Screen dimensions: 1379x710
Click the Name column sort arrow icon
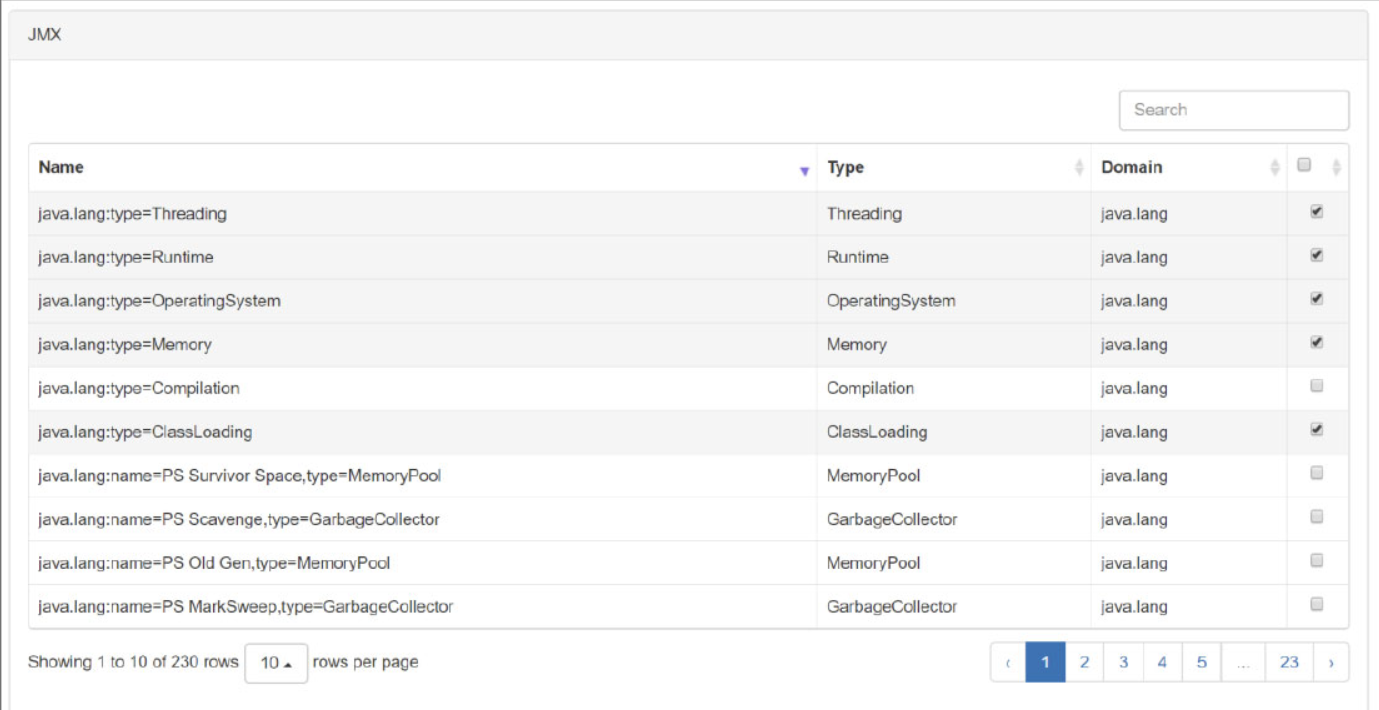click(x=804, y=171)
